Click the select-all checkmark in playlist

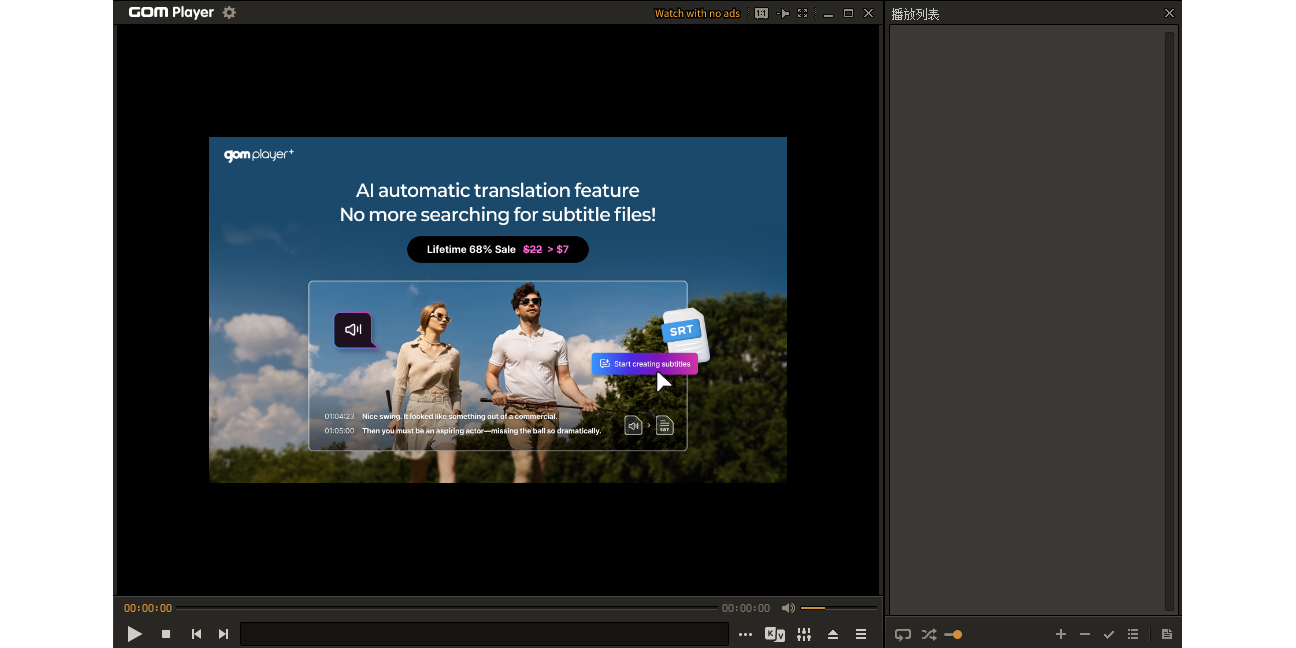pos(1108,634)
